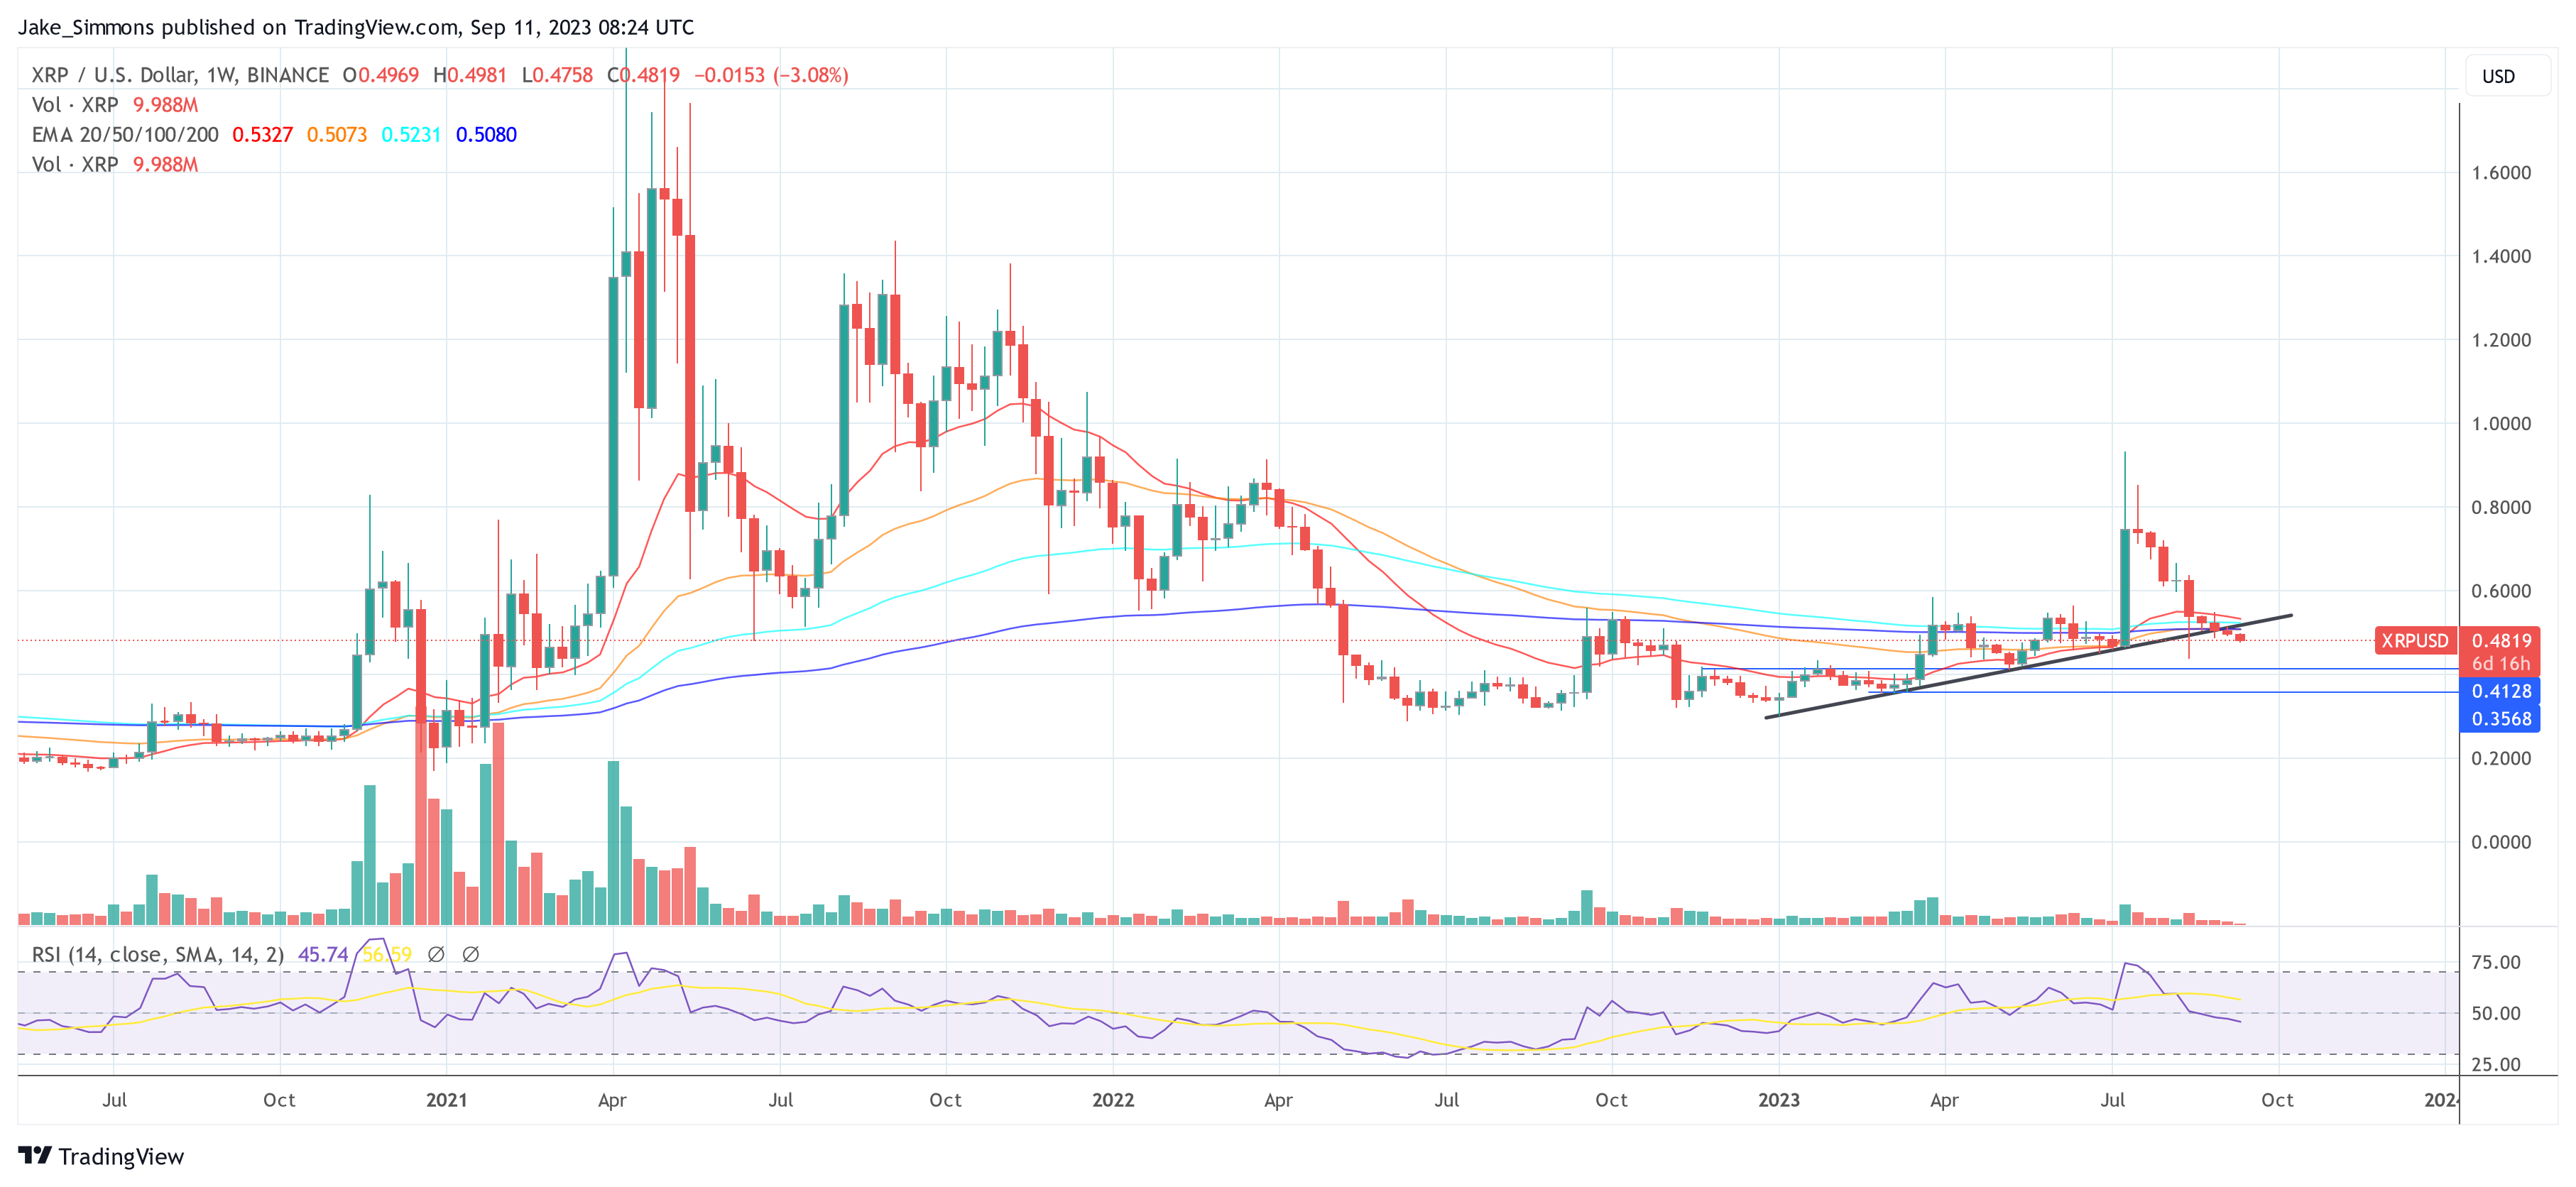2576x1187 pixels.
Task: Click the current price 0.4819 axis label
Action: point(2500,640)
